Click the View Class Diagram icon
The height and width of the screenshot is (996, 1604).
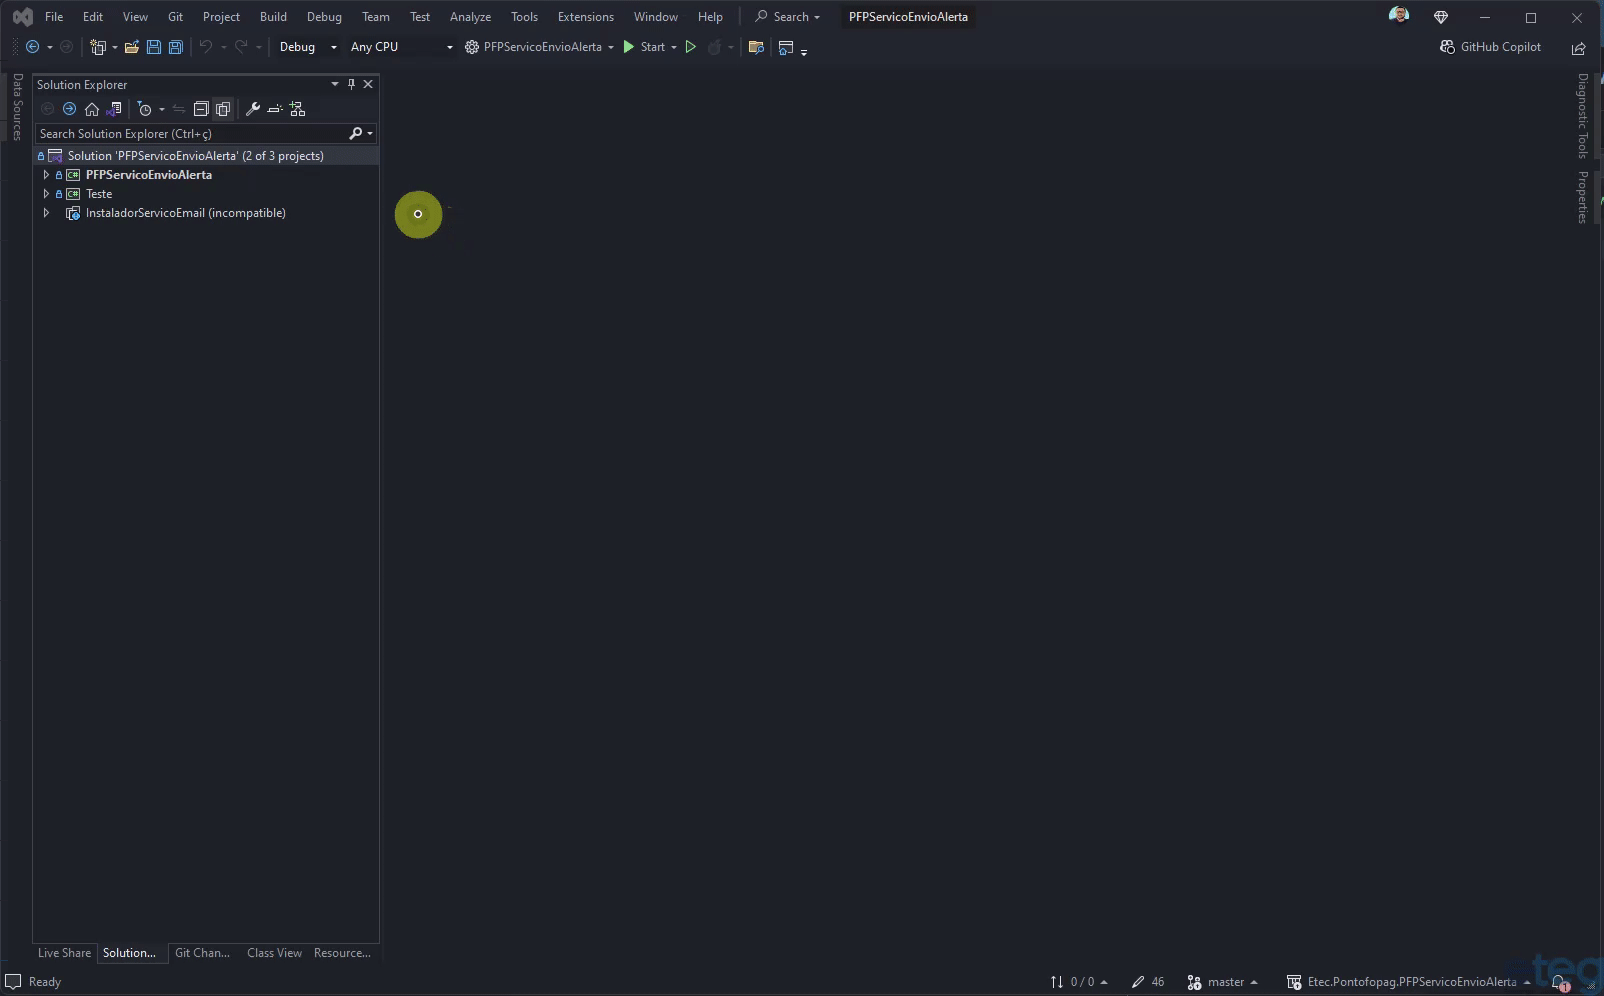pos(297,109)
